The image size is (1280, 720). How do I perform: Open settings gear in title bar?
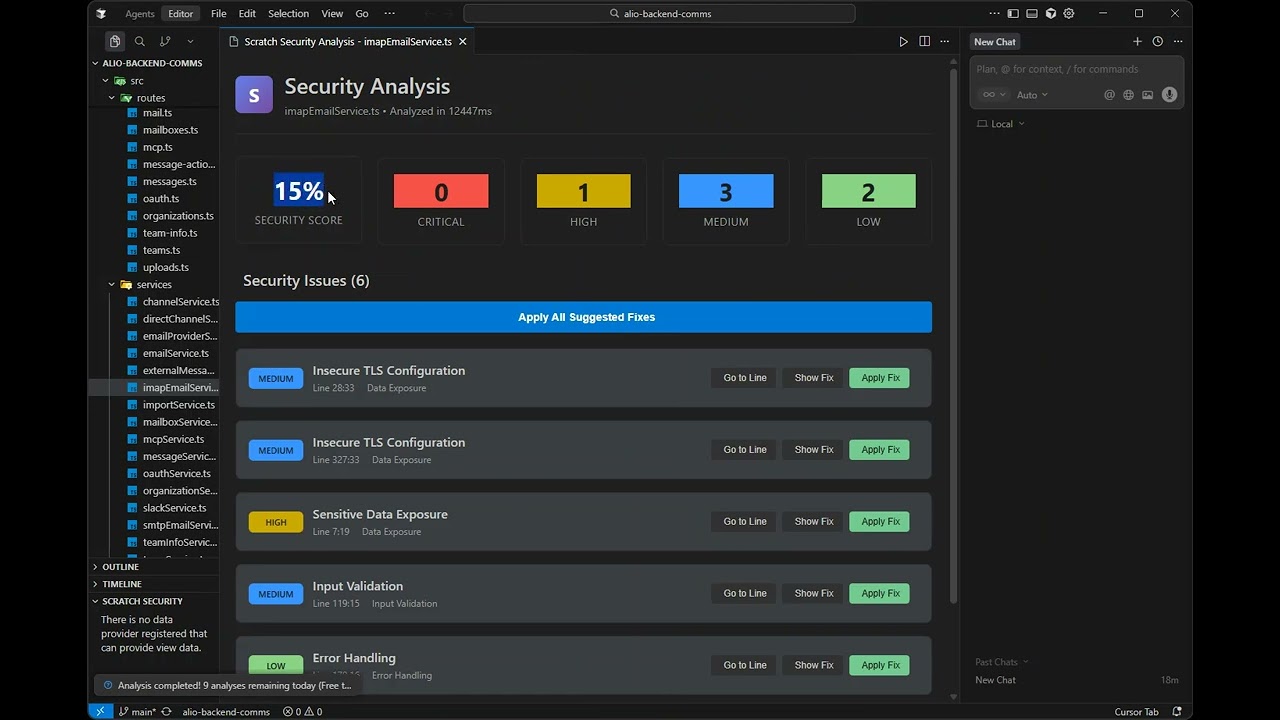(1069, 14)
